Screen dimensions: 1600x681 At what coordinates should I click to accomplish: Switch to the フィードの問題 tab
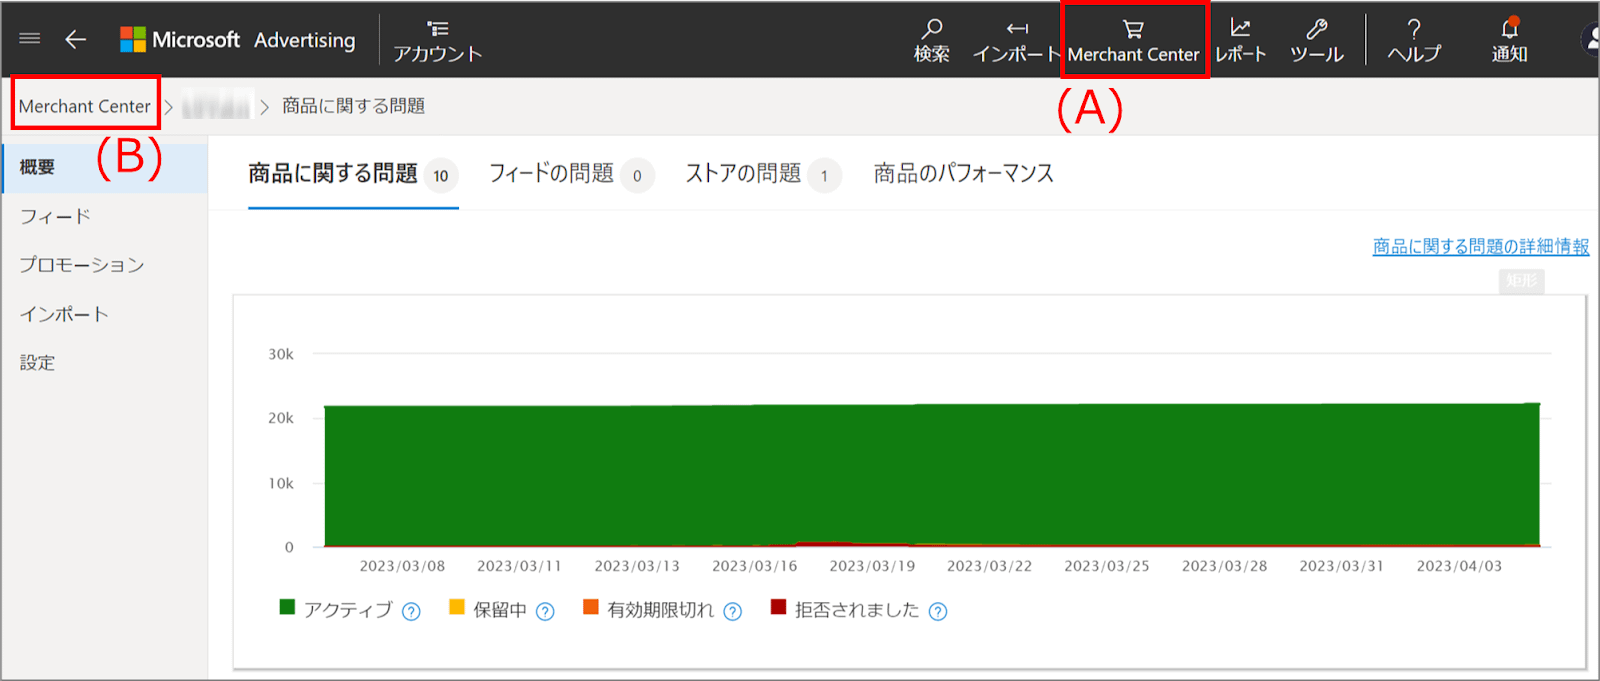[551, 174]
